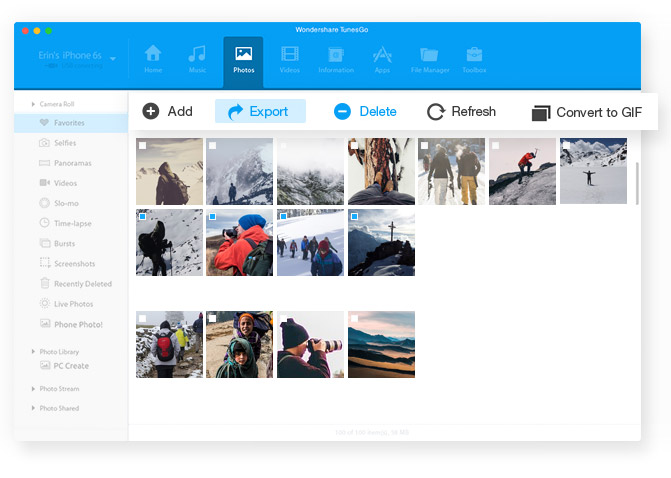Click the Convert to GIF stacked icon
The width and height of the screenshot is (671, 478).
point(541,113)
